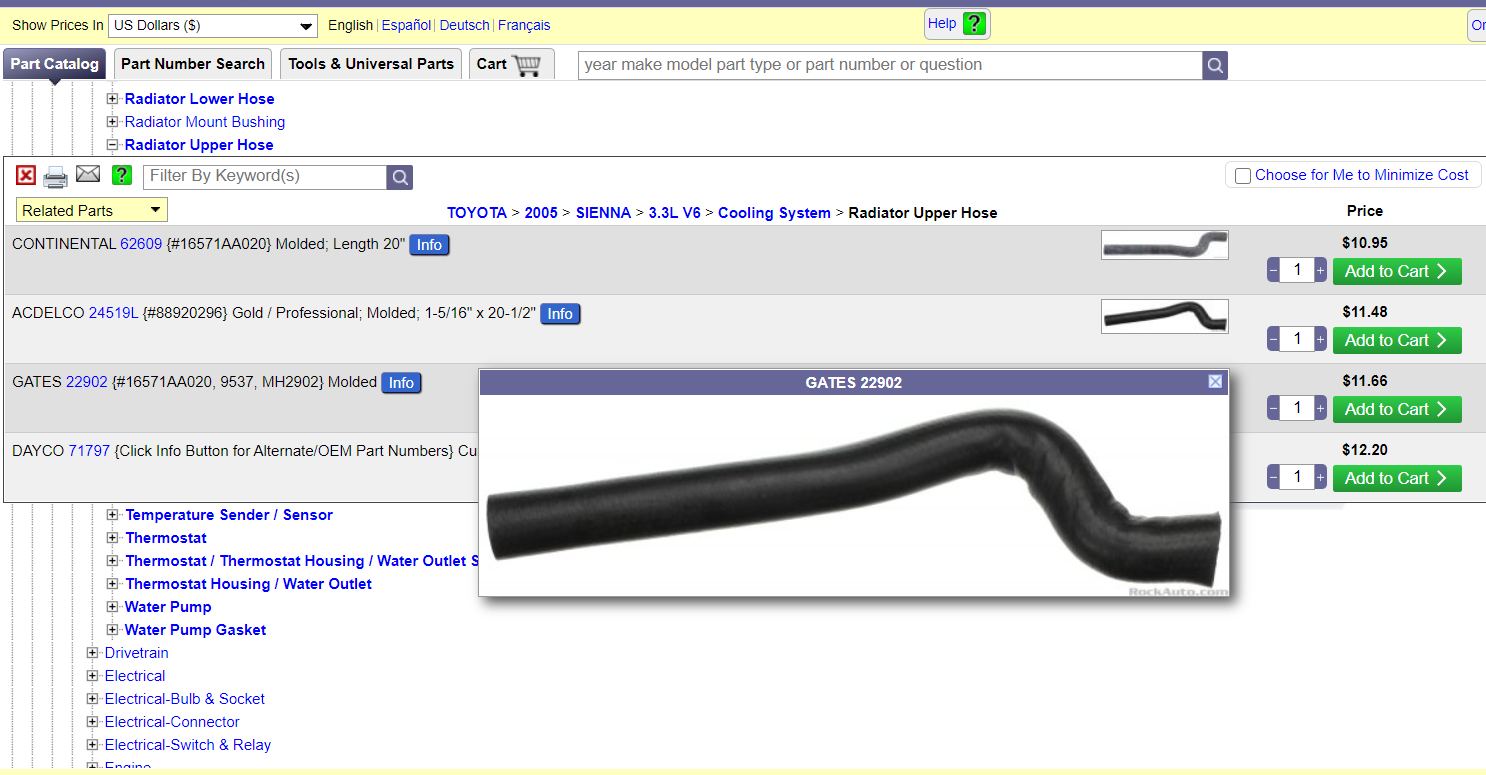Image resolution: width=1486 pixels, height=775 pixels.
Task: Switch language to Deutsch
Action: [x=465, y=26]
